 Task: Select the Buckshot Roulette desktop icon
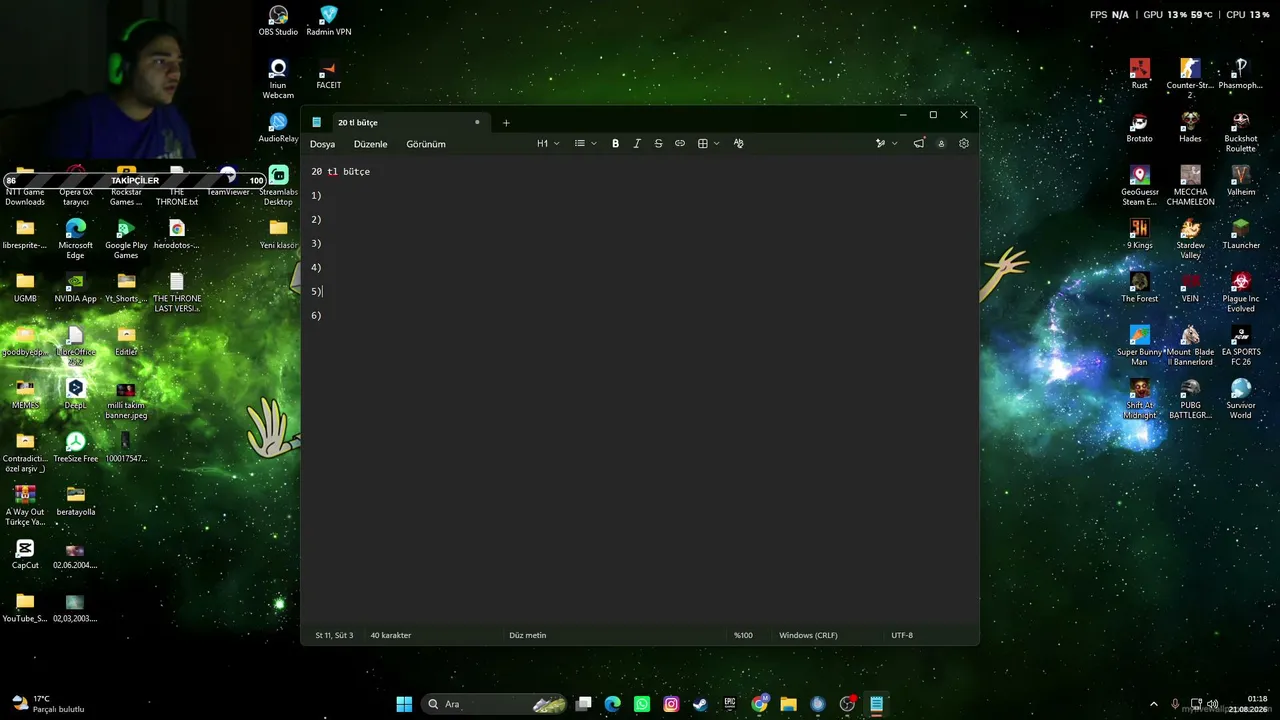(1240, 132)
